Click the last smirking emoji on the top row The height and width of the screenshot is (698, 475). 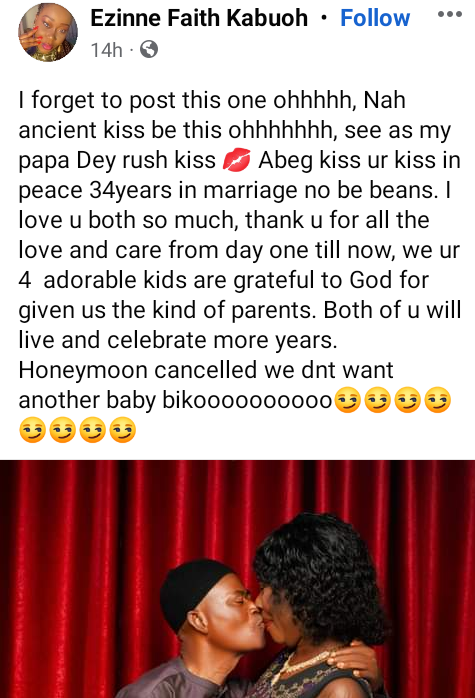coord(438,400)
